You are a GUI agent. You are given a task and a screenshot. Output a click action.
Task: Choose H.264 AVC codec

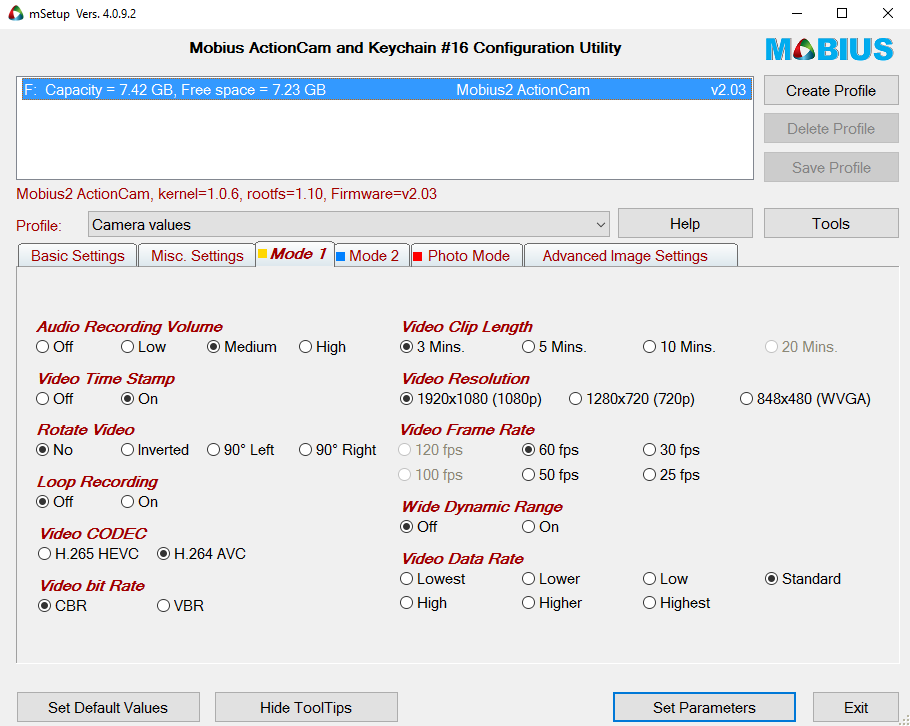[x=201, y=554]
